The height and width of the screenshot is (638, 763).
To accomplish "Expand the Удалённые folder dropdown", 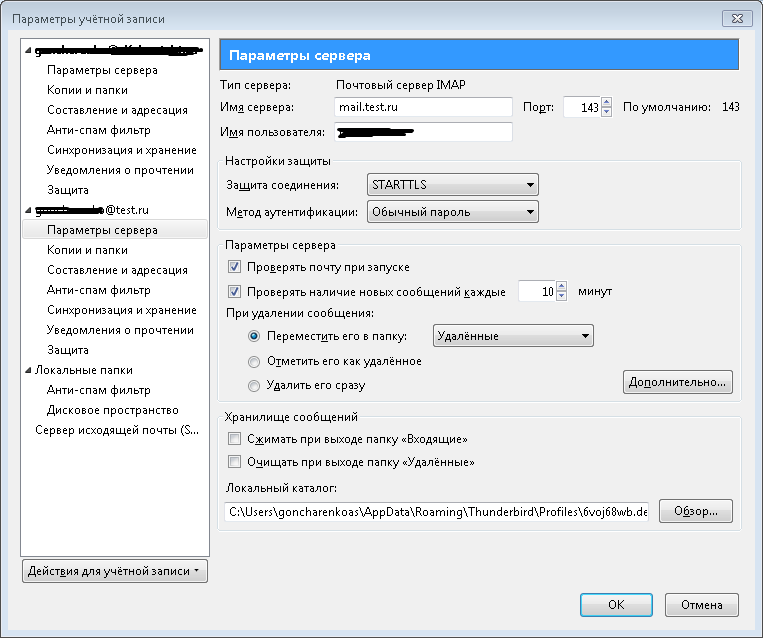I will pyautogui.click(x=513, y=336).
